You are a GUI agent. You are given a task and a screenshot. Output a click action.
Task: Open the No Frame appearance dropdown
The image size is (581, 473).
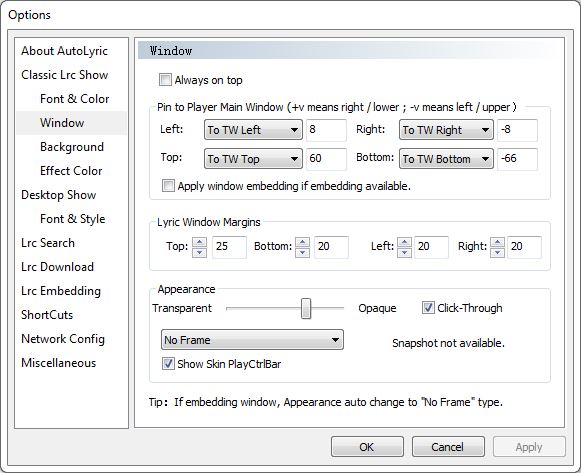click(x=252, y=339)
